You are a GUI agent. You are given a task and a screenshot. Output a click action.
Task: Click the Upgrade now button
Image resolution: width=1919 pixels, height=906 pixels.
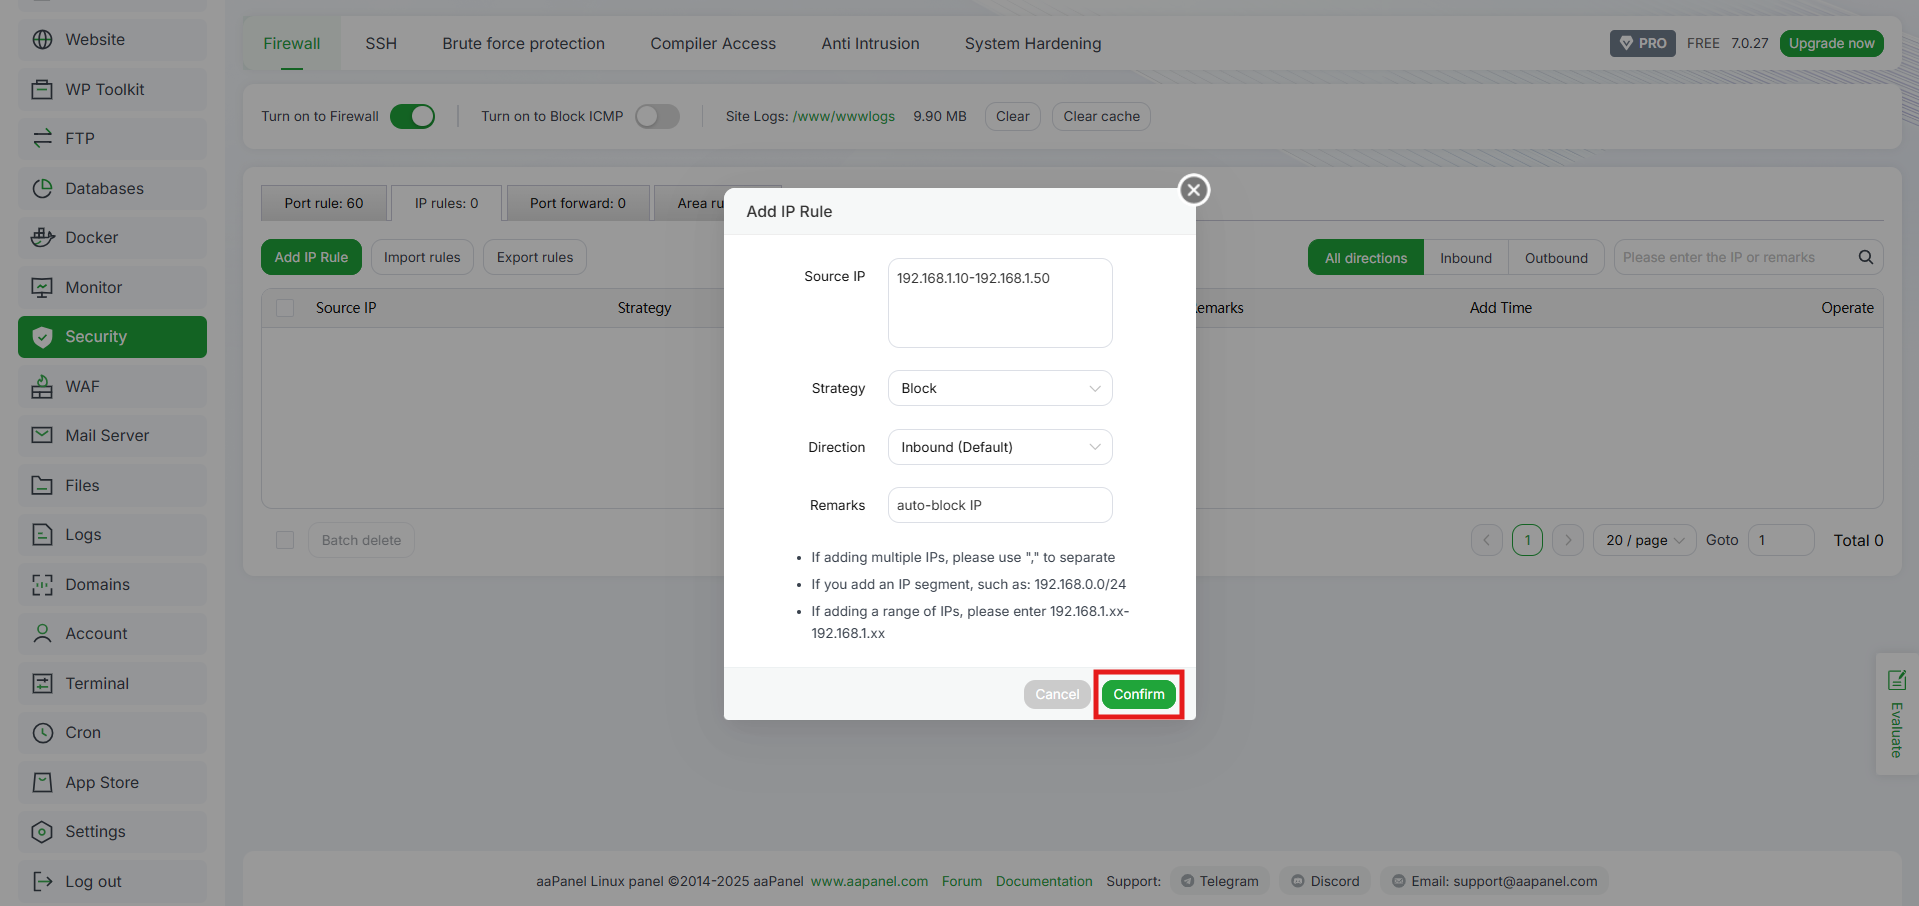point(1832,43)
